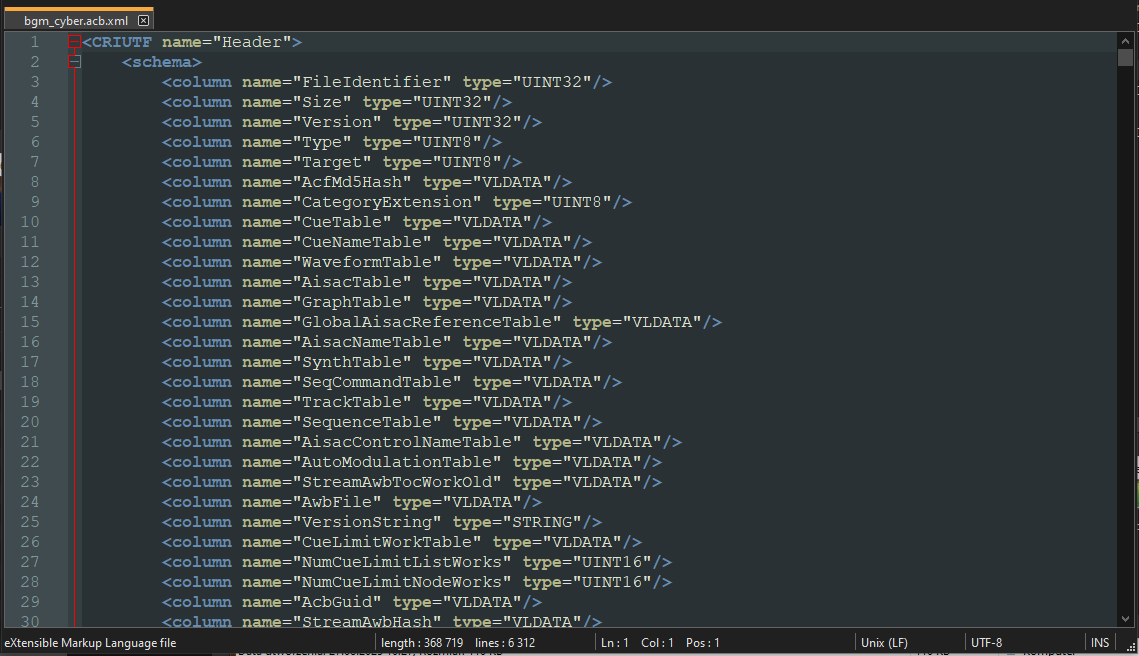
Task: Collapse the schema fold marker
Action: coord(74,62)
